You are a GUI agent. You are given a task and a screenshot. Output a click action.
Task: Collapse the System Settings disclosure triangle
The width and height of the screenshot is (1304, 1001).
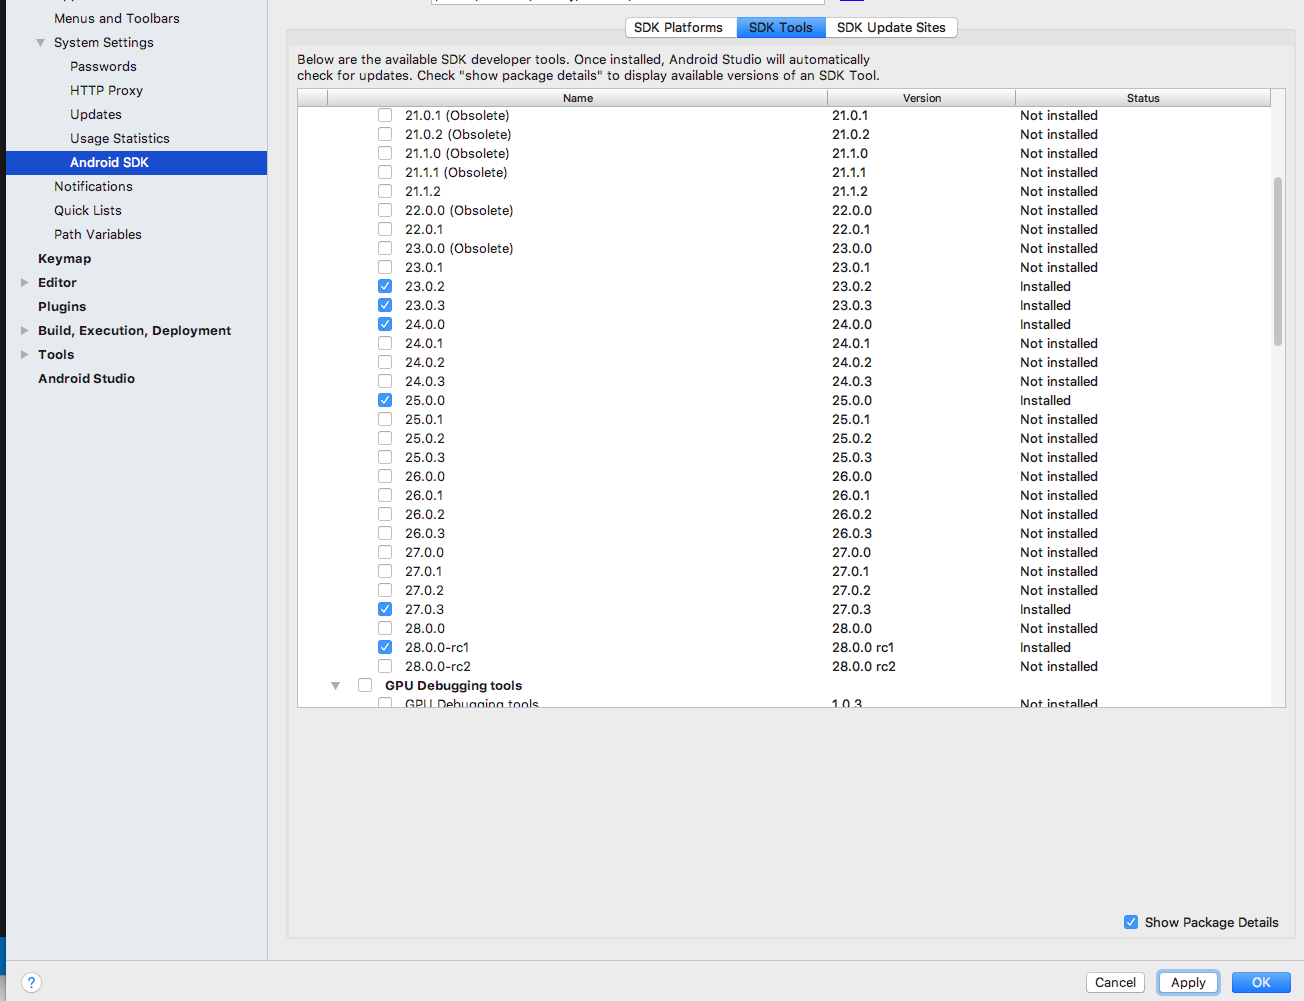coord(41,42)
